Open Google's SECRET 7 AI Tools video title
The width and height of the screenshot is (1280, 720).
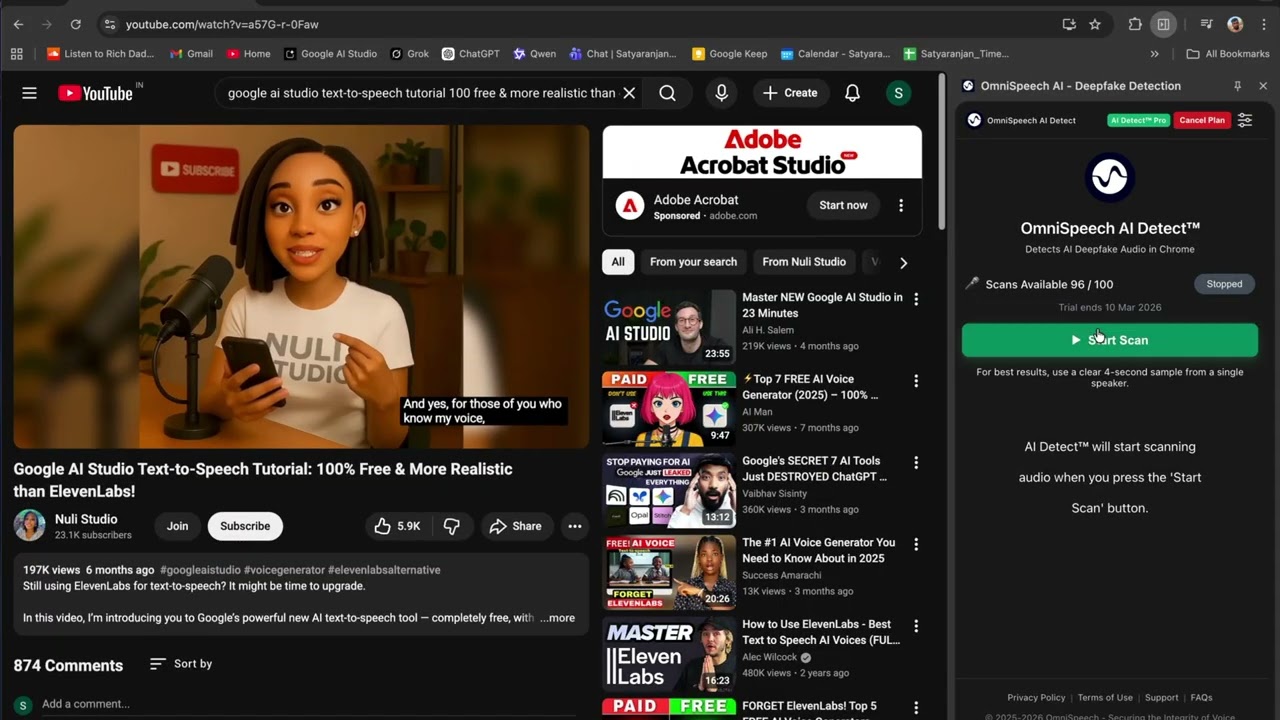tap(814, 469)
